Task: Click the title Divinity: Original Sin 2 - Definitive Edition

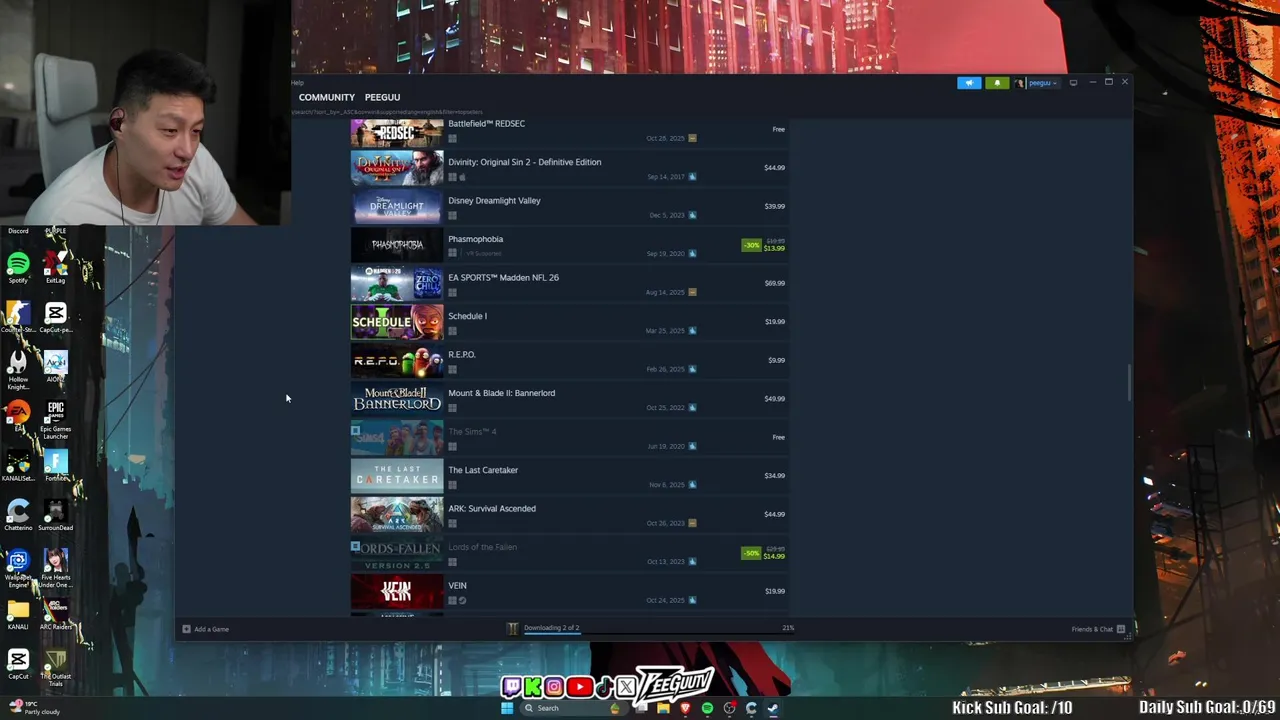Action: pos(525,162)
